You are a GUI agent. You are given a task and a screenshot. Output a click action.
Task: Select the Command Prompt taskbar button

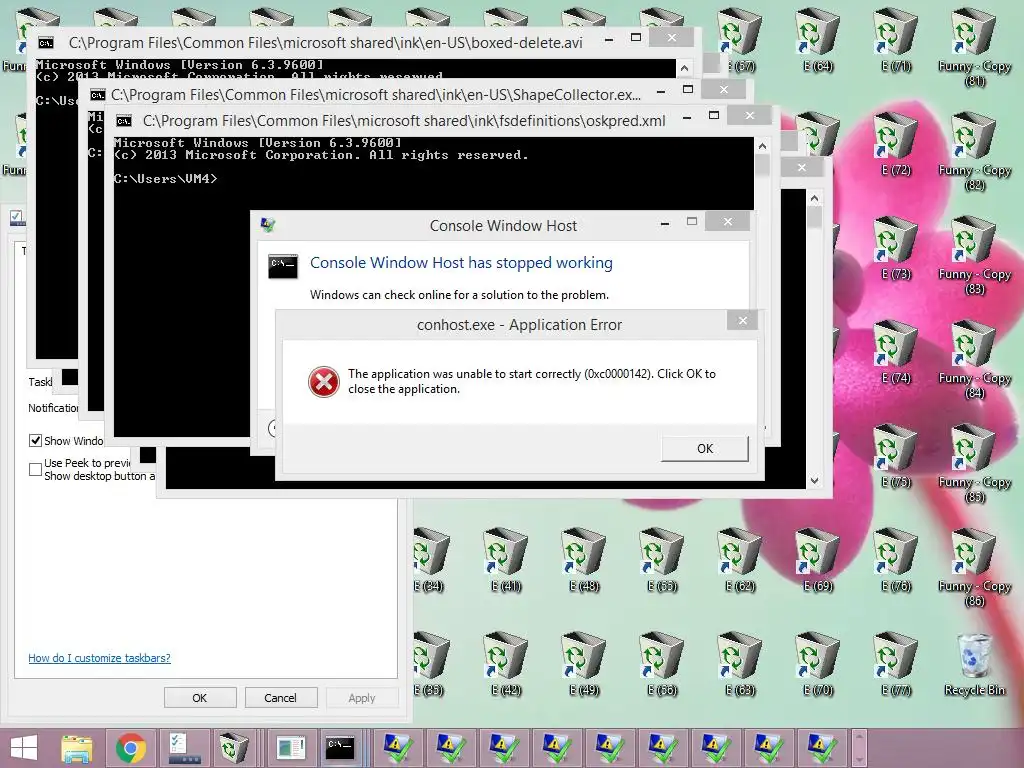click(341, 748)
